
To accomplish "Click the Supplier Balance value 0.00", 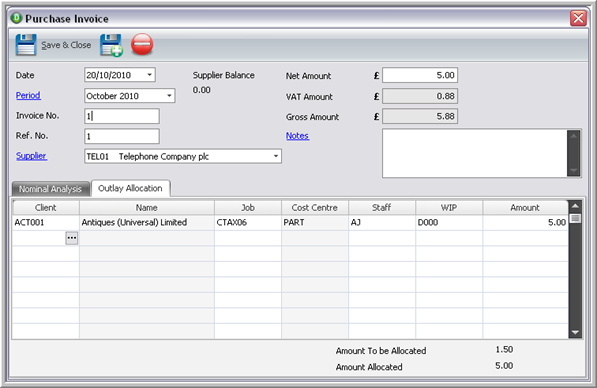I will pos(201,90).
